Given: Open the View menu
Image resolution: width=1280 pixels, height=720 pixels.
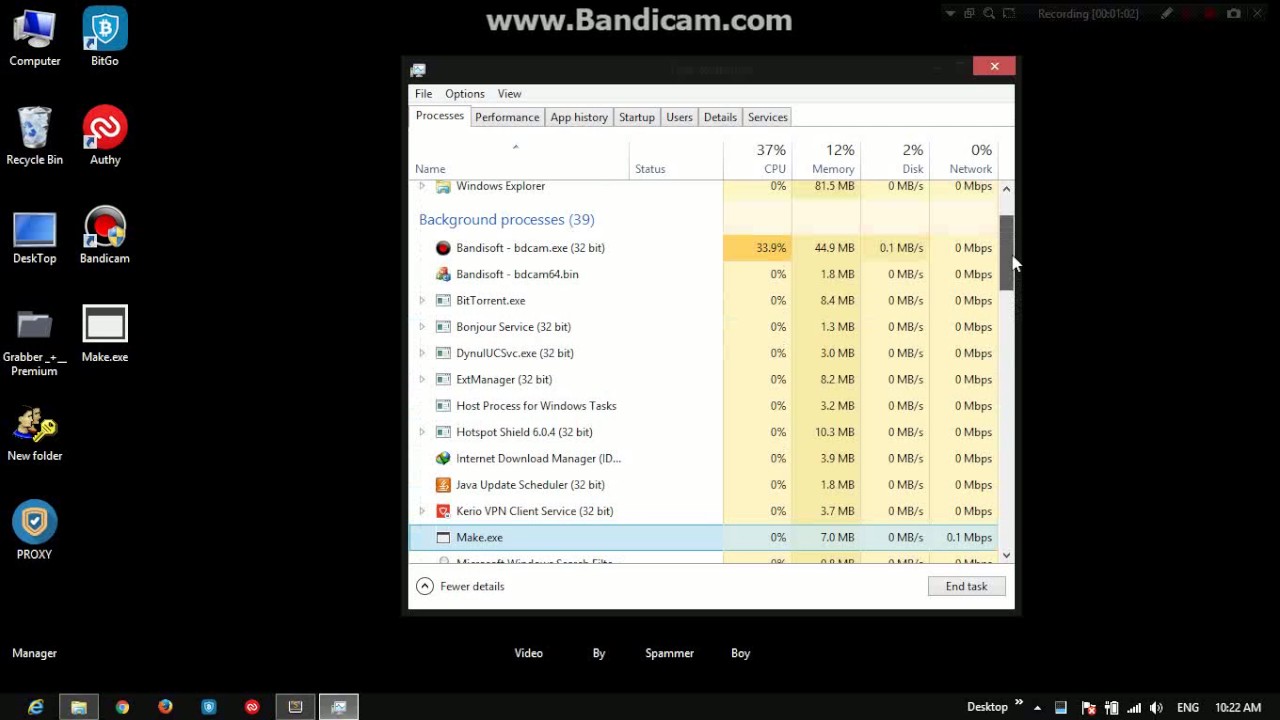Looking at the screenshot, I should (509, 94).
